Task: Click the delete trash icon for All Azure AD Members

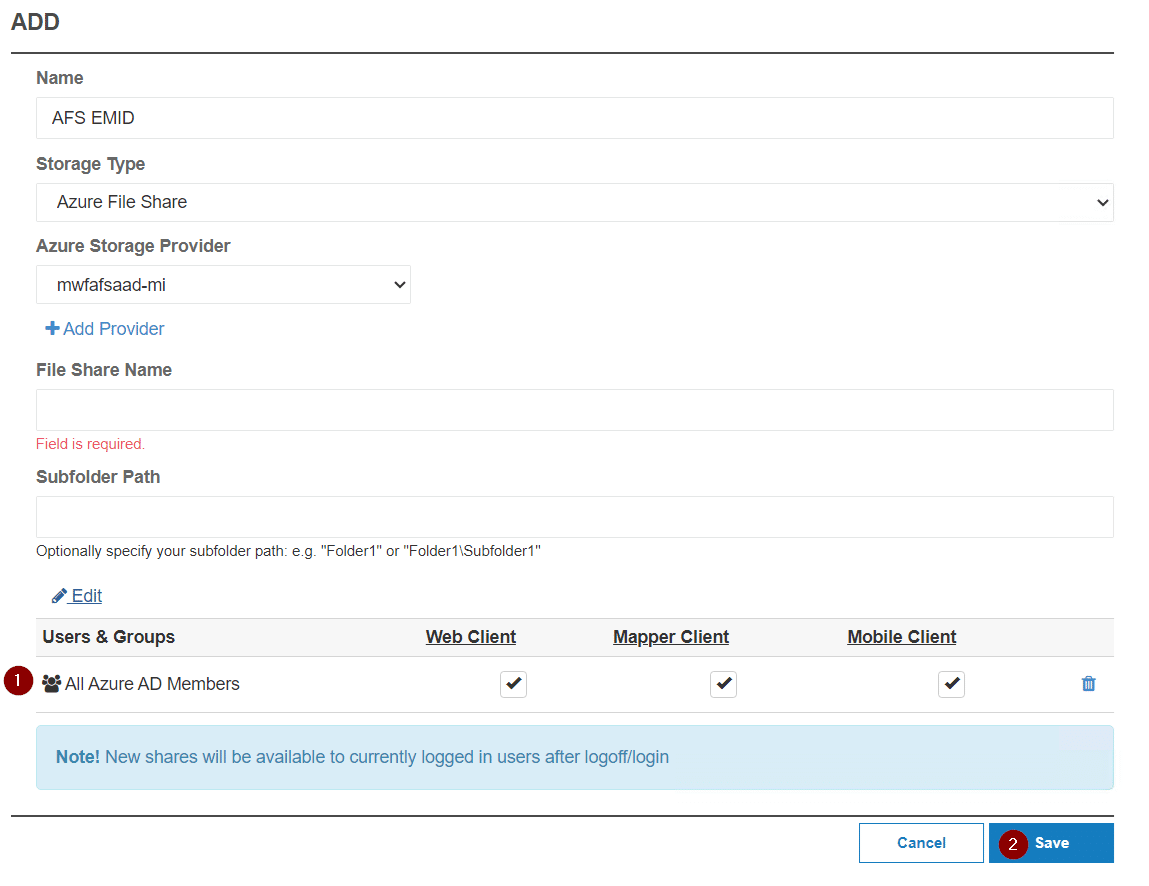Action: click(1089, 684)
